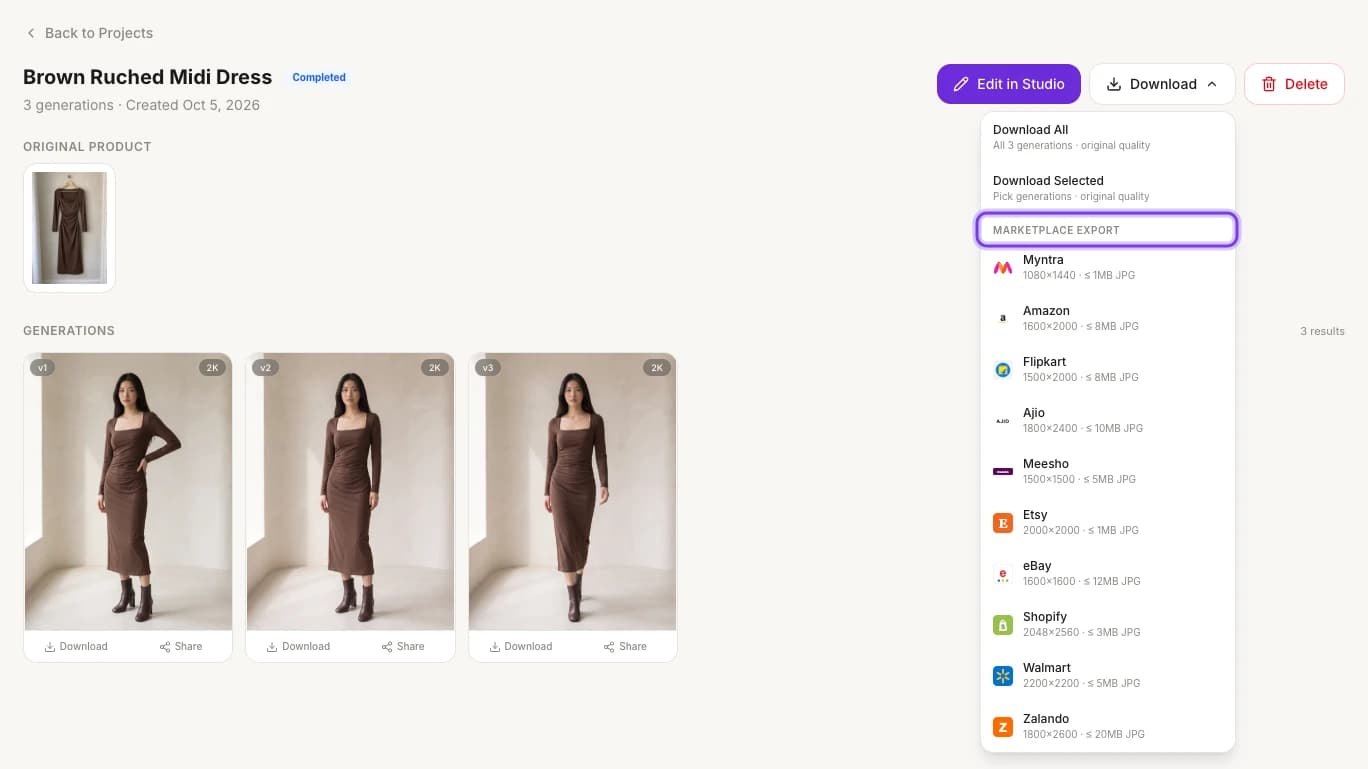
Task: Click the pencil icon in Edit in Studio
Action: pyautogui.click(x=961, y=84)
